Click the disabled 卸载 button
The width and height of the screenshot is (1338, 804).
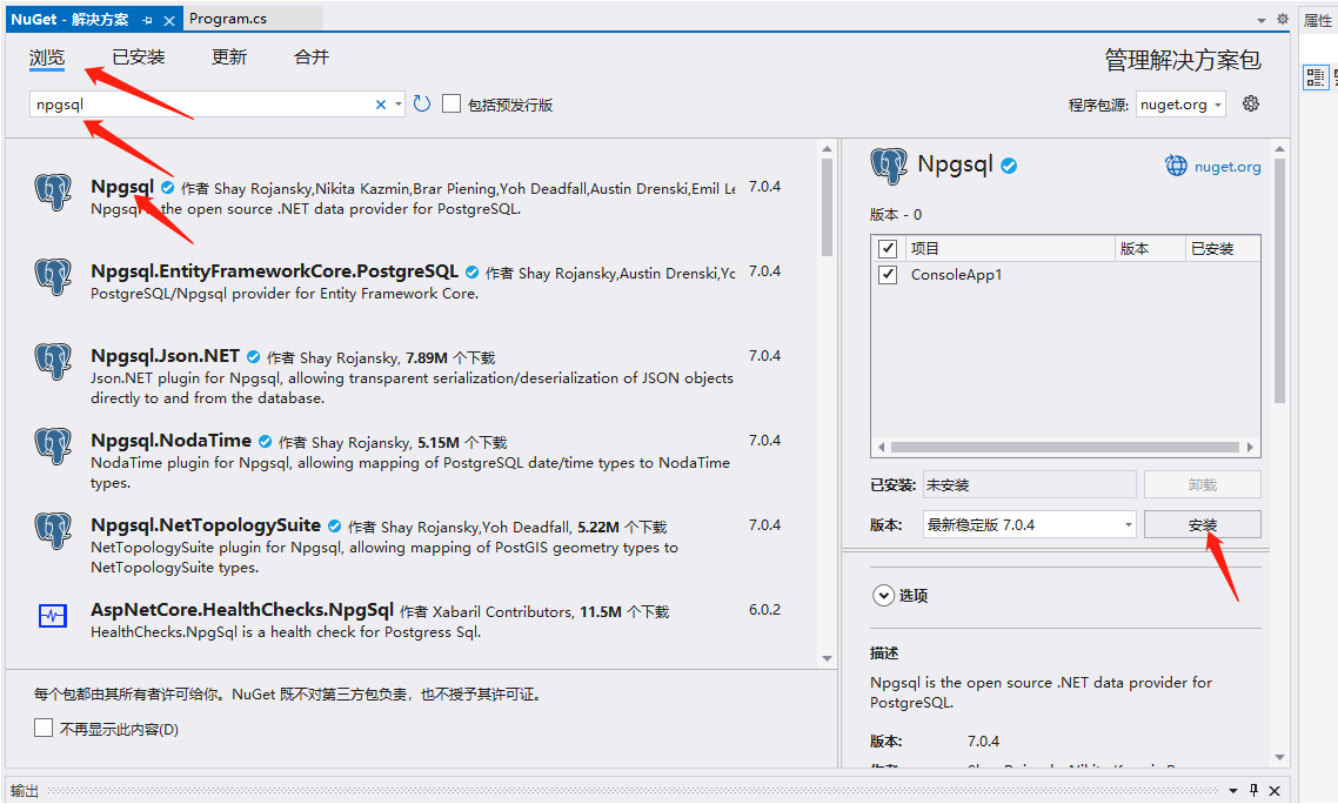coord(1202,485)
